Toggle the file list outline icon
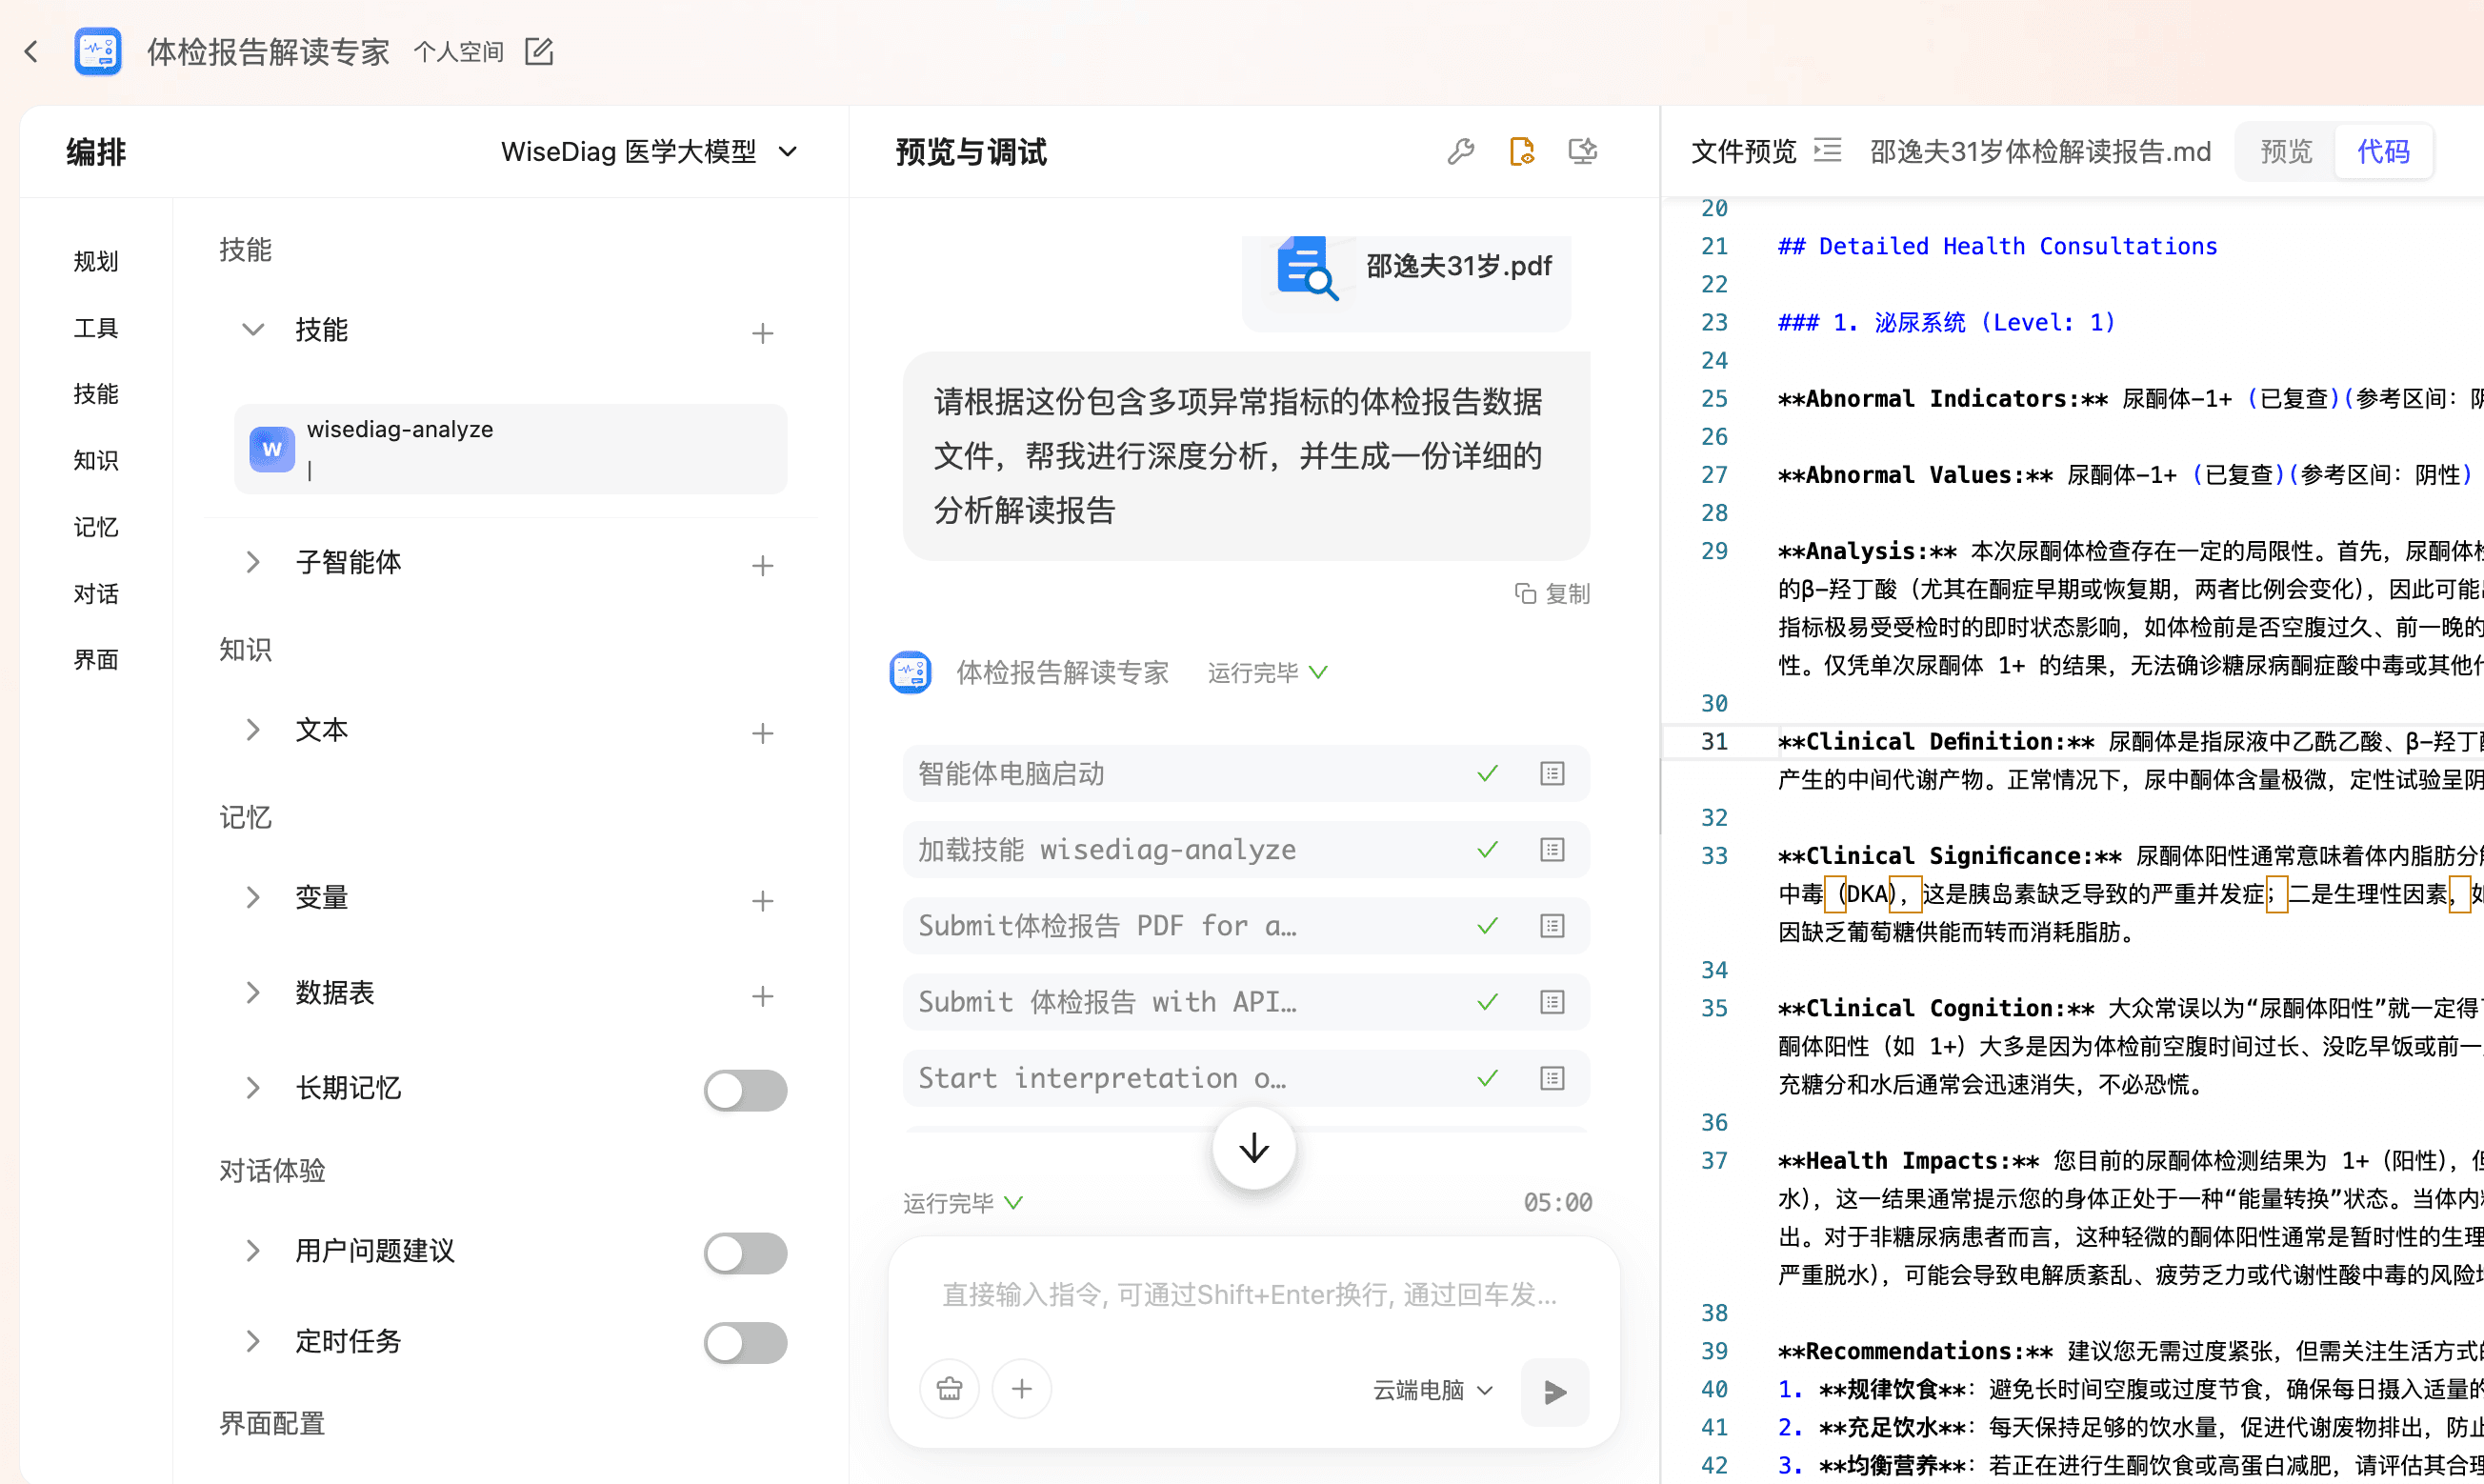2484x1484 pixels. click(1827, 151)
